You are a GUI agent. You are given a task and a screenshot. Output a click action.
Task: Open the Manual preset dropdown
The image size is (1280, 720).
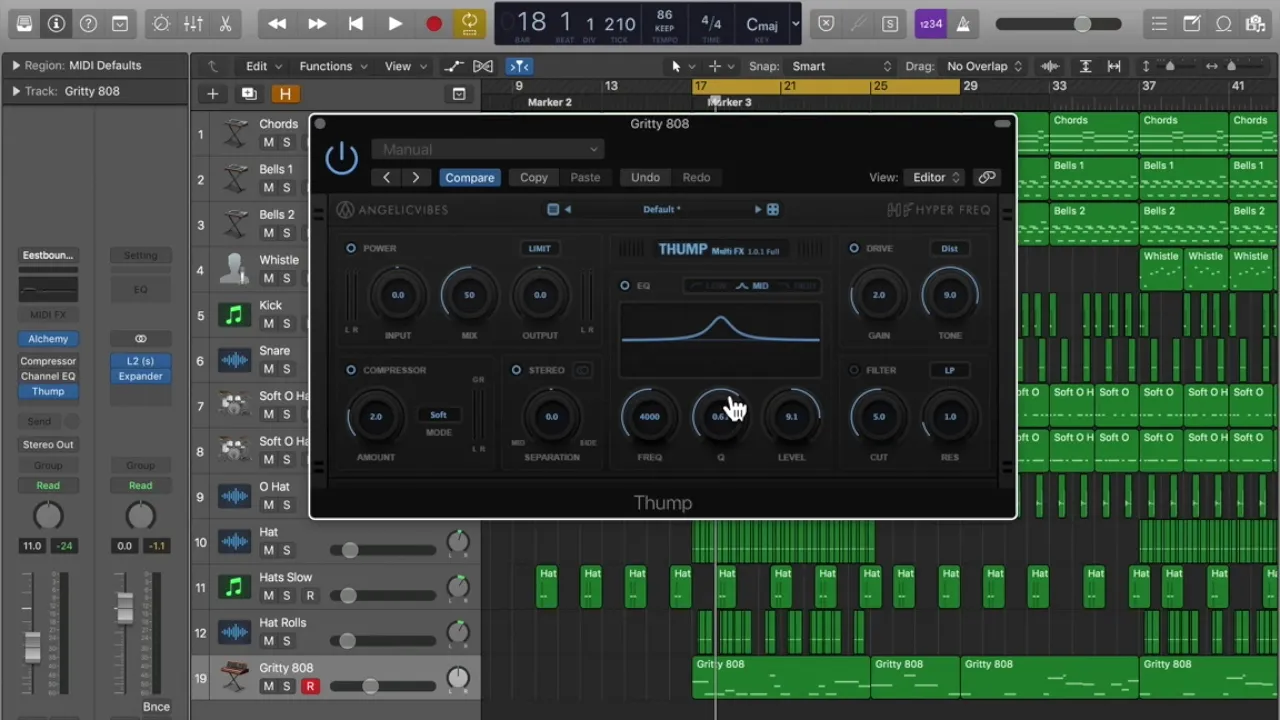[487, 149]
